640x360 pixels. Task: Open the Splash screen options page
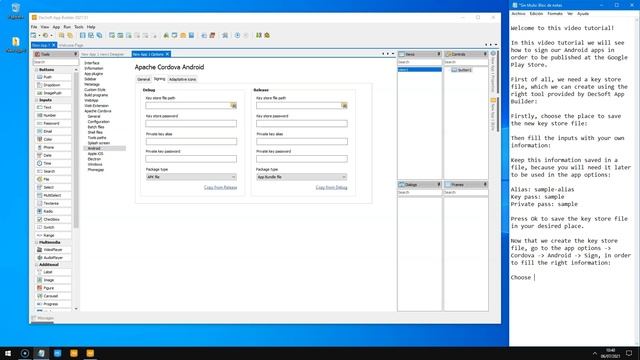[x=99, y=143]
